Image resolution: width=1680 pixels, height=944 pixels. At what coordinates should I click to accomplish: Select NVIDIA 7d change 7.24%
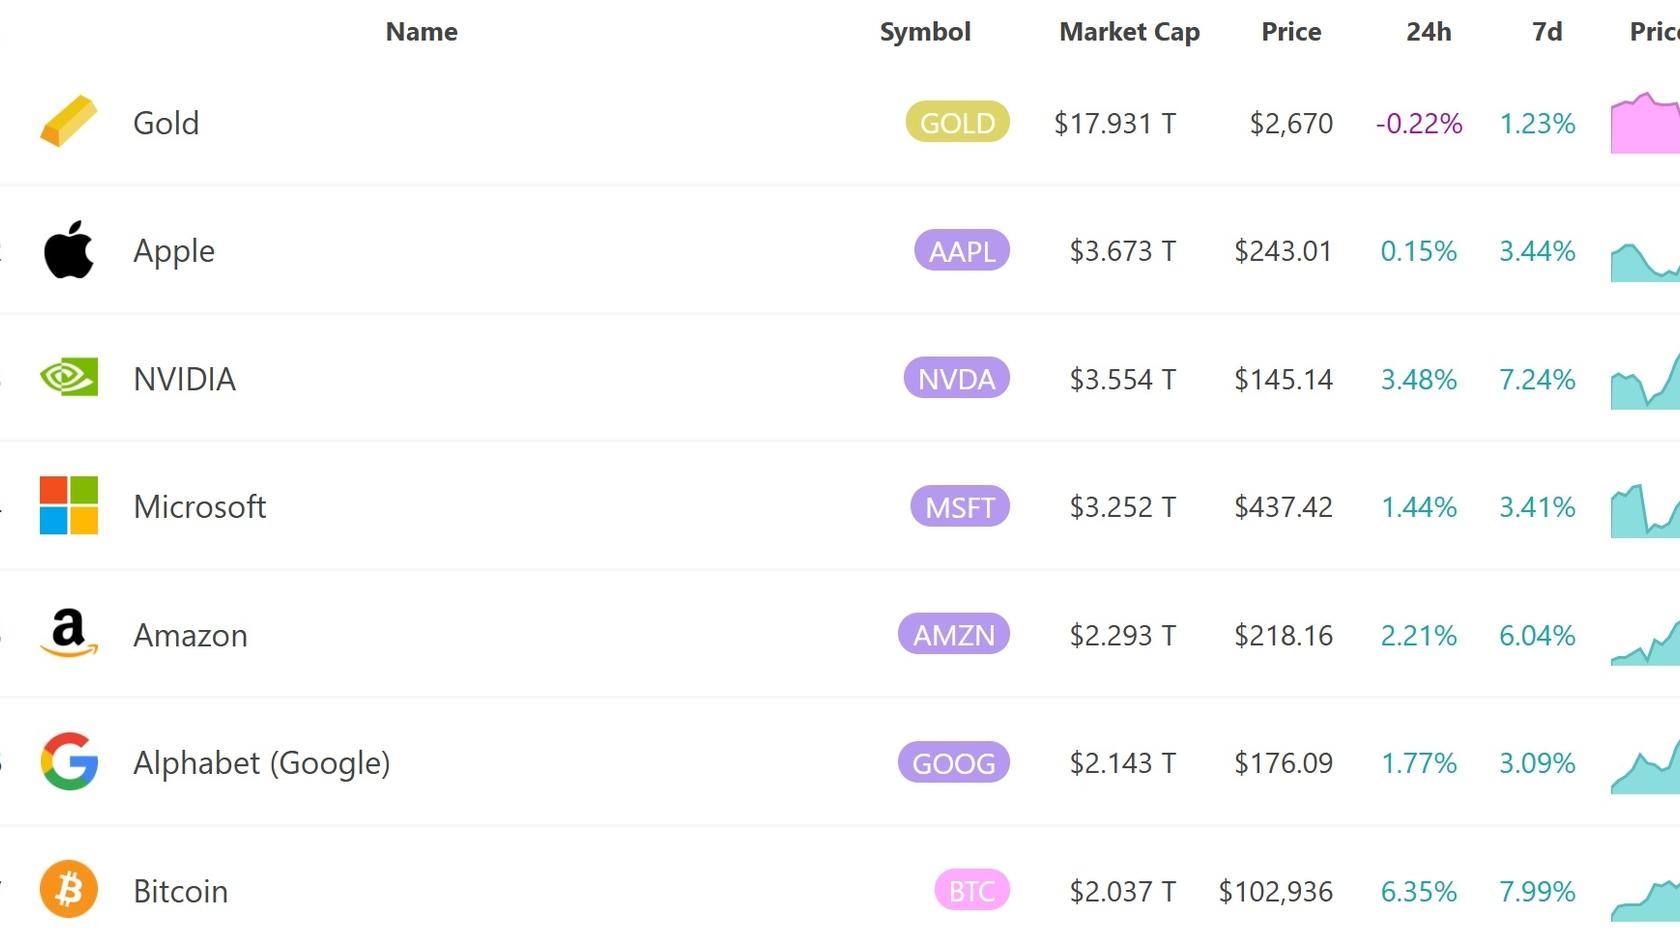[x=1537, y=379]
